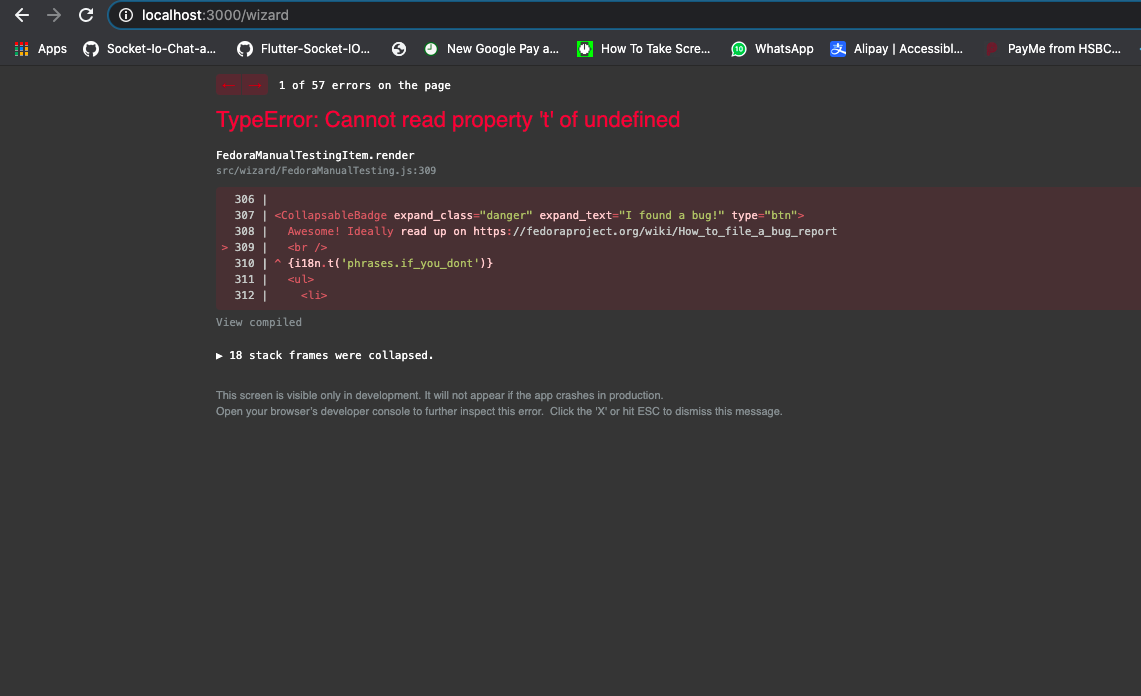
Task: Click the unnamed globe bookmark icon
Action: pos(399,49)
